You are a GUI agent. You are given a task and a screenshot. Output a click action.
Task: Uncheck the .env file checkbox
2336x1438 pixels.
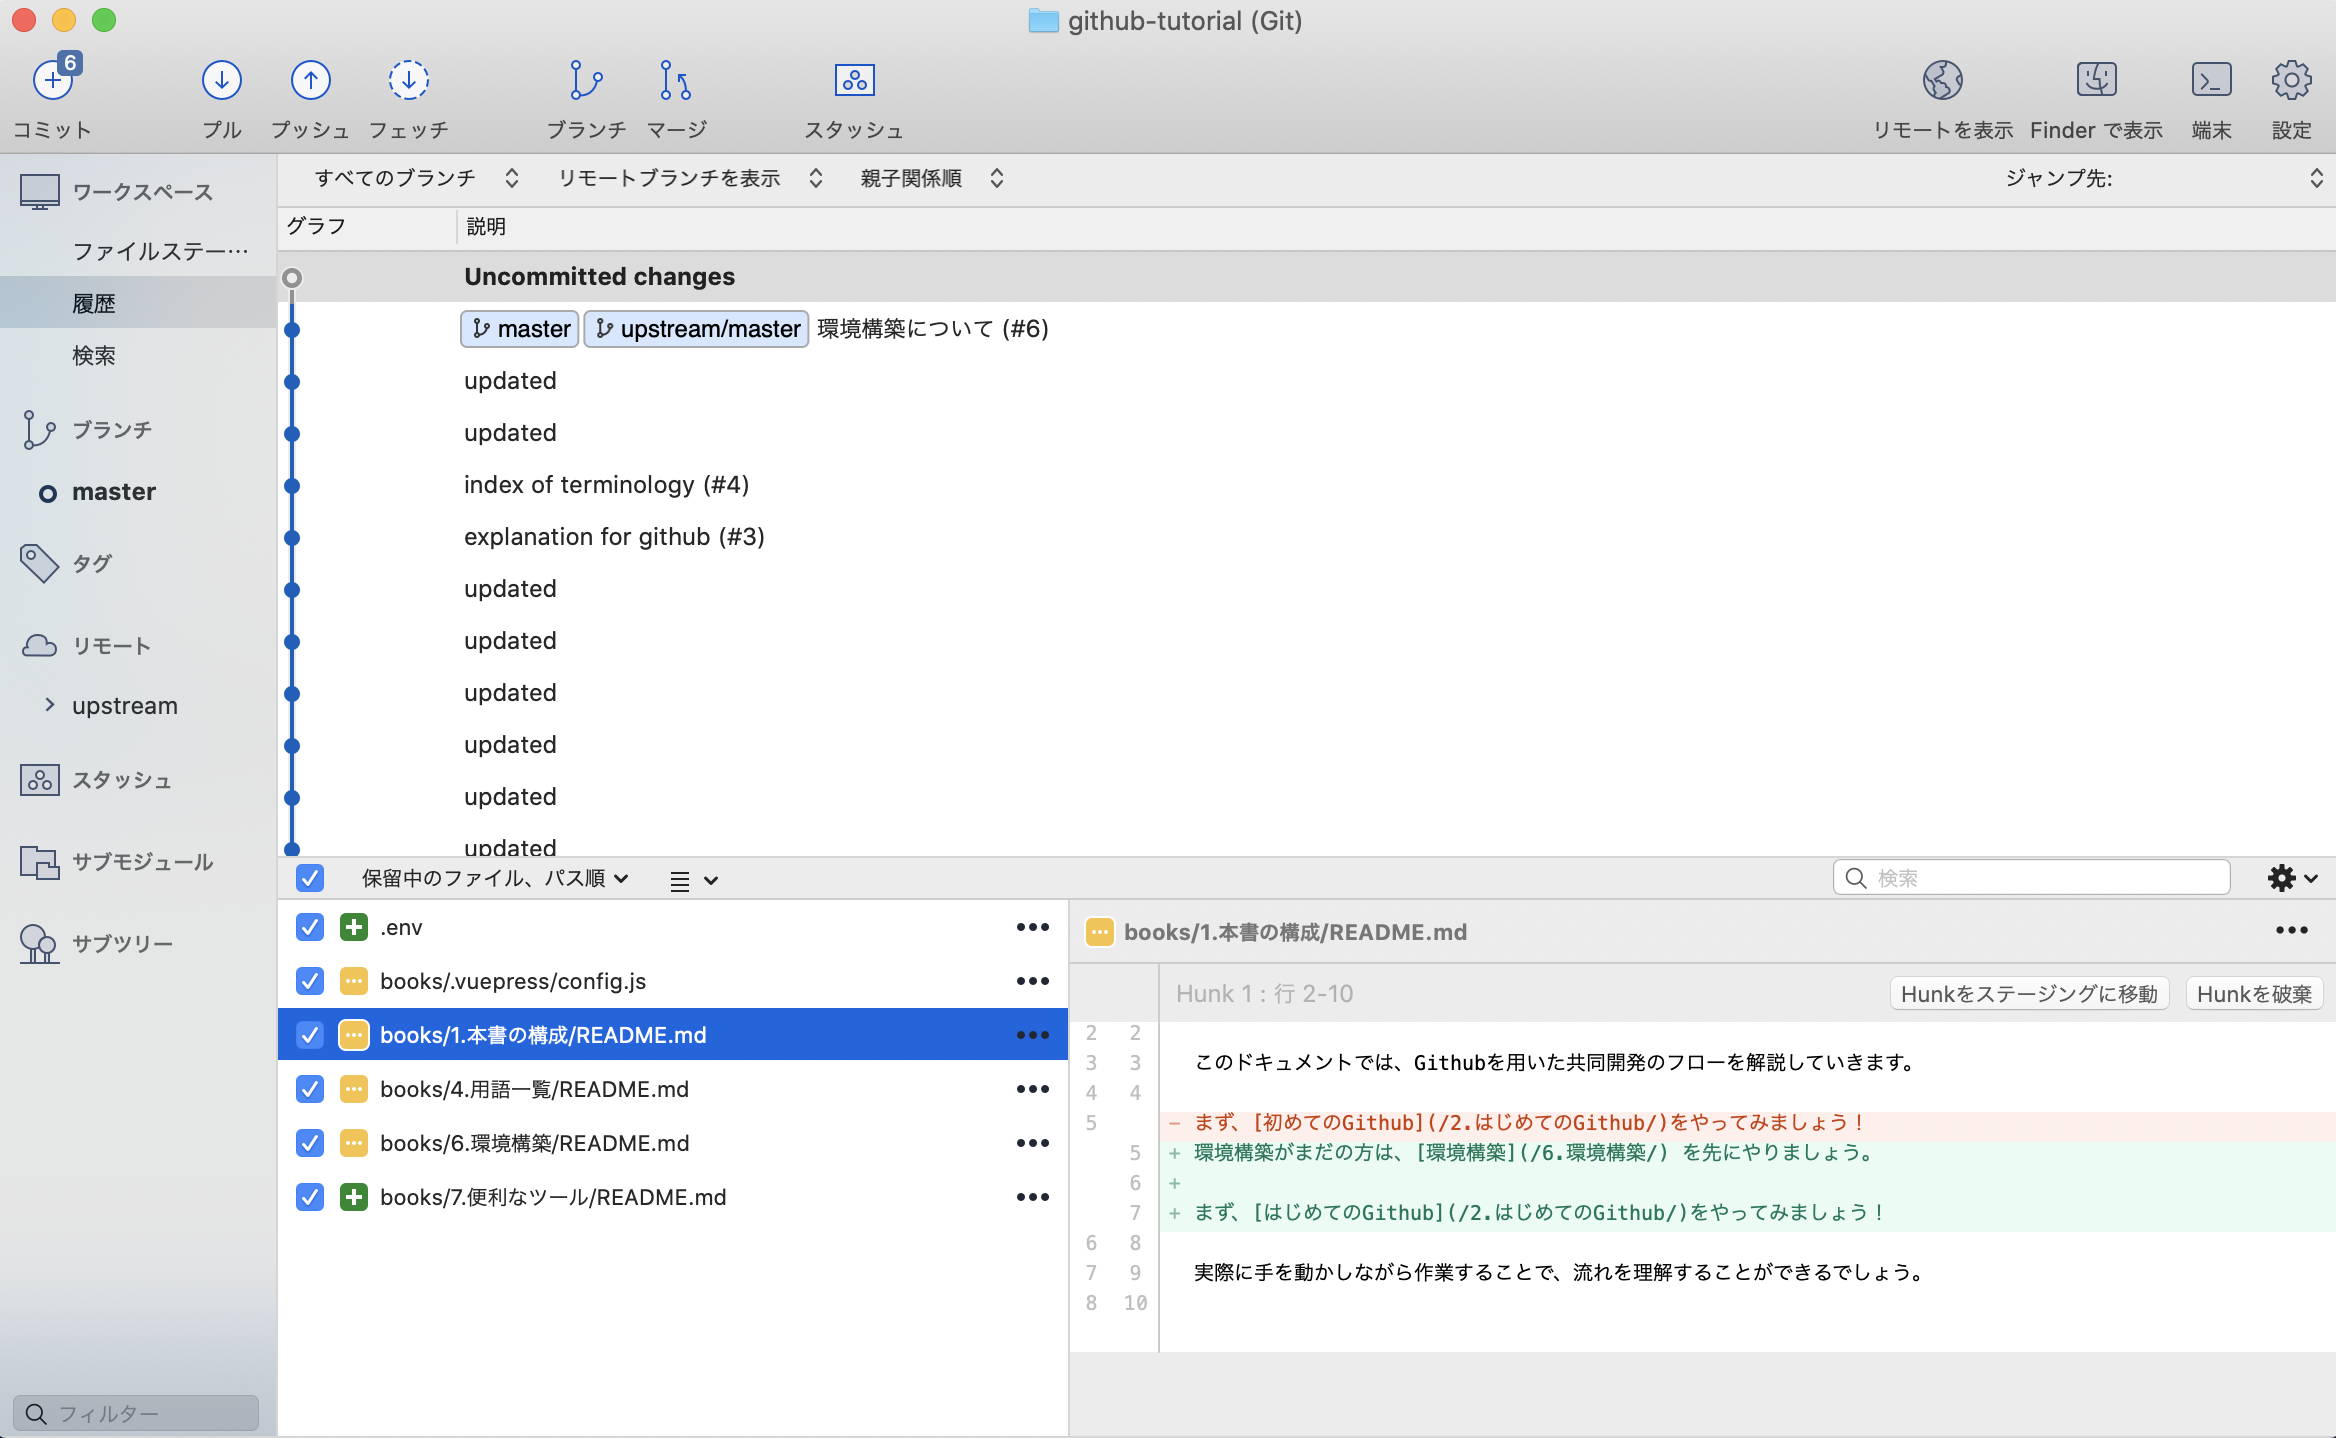310,927
